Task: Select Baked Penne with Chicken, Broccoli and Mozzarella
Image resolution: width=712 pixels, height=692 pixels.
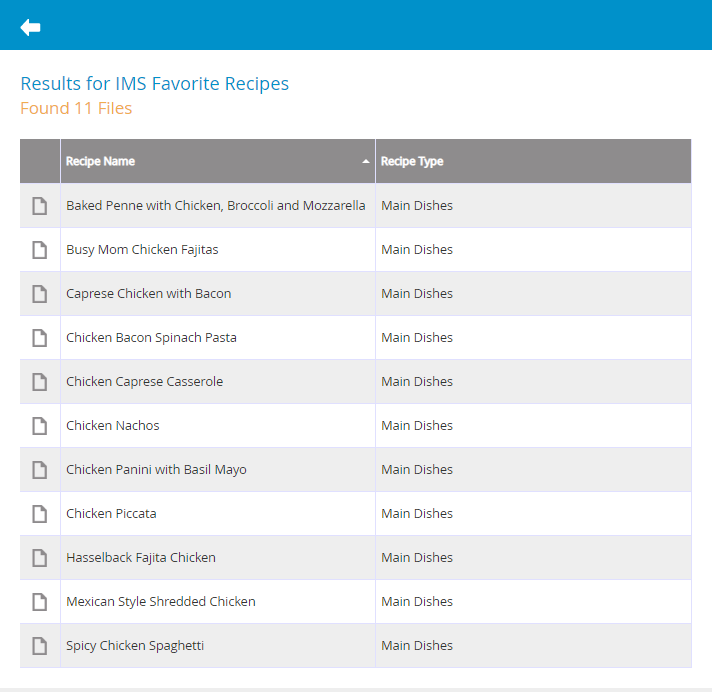Action: pos(216,206)
